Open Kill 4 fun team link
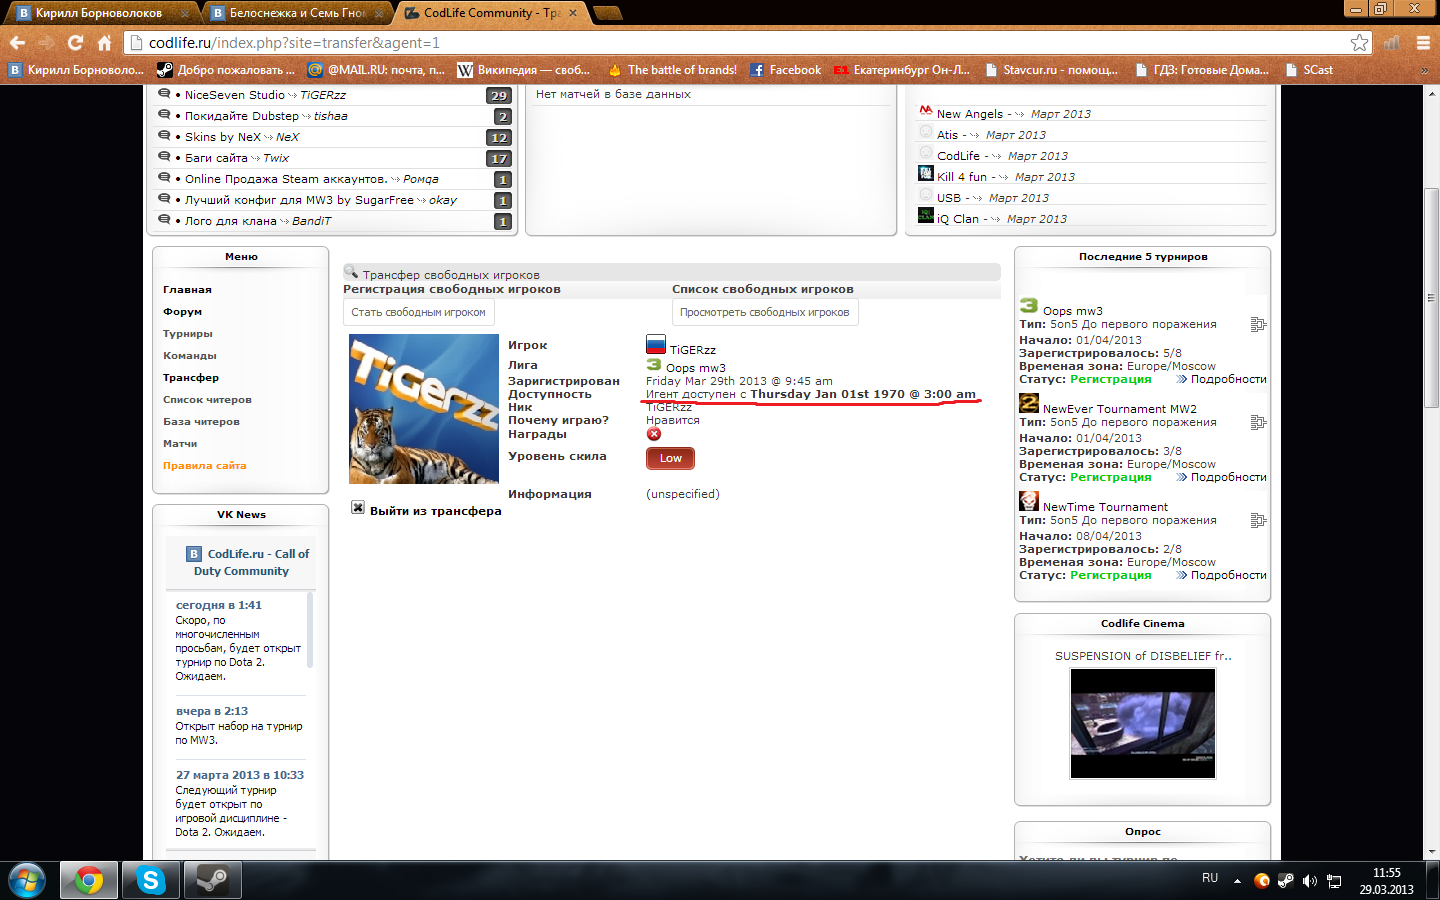 961,177
